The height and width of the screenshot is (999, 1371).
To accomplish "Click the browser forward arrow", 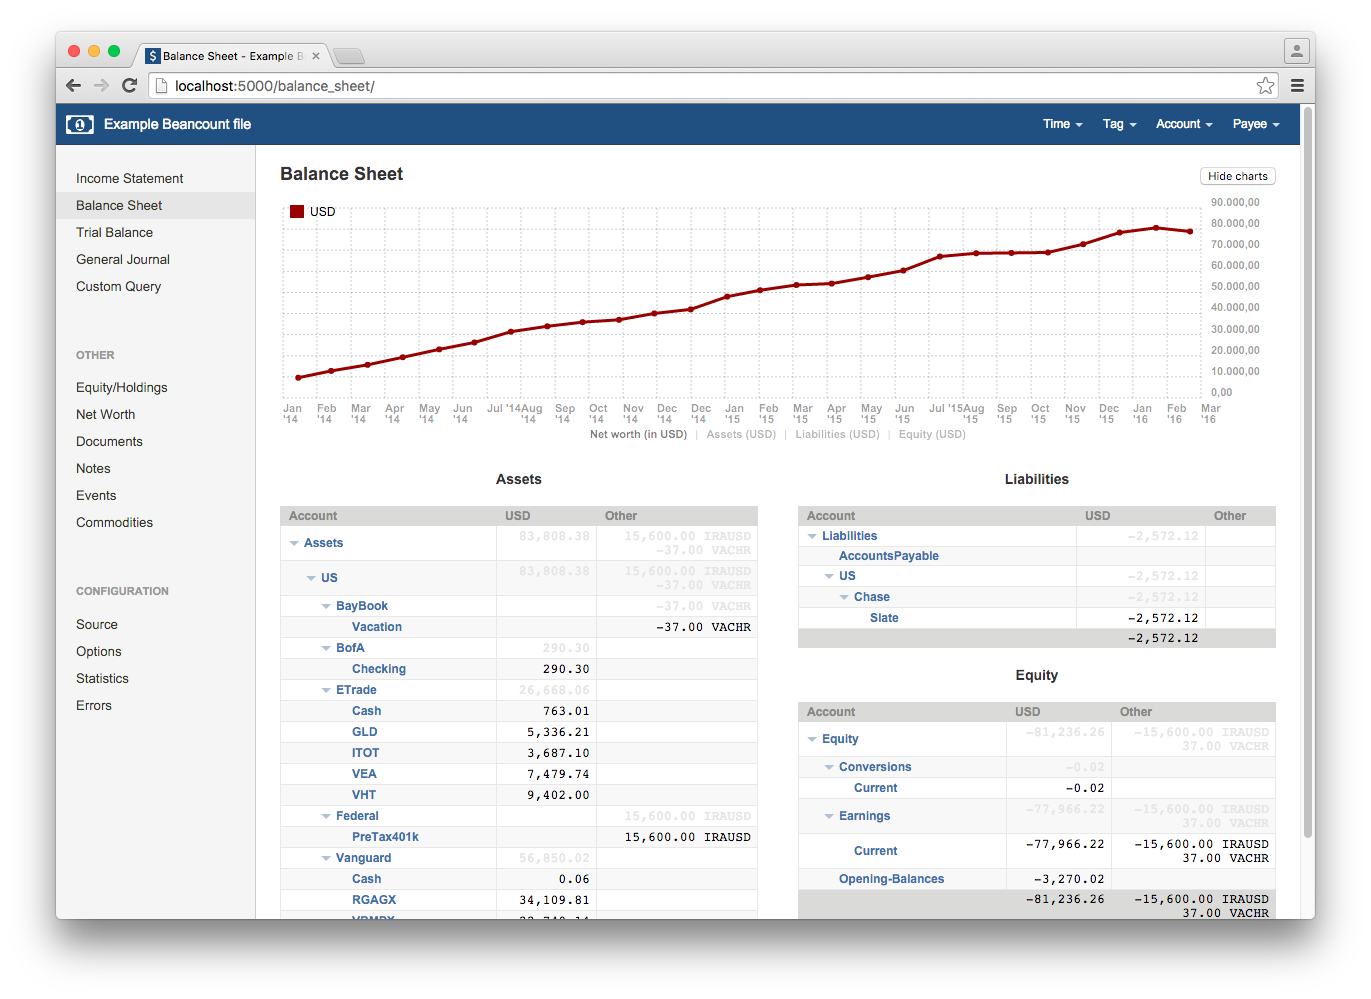I will click(100, 86).
